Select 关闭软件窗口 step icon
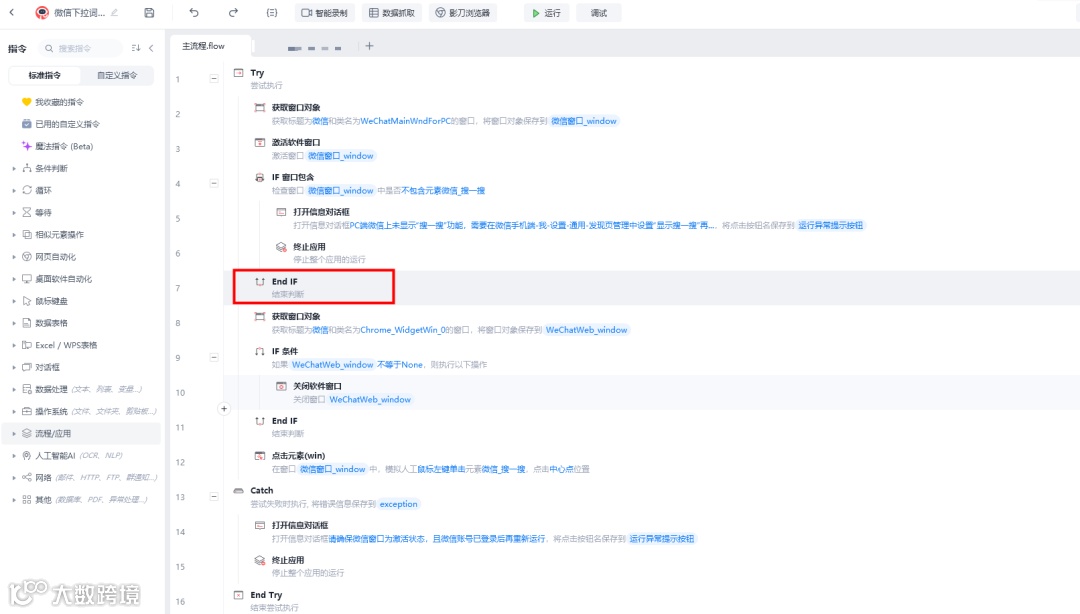Screen dimensions: 1080x614 [281, 386]
